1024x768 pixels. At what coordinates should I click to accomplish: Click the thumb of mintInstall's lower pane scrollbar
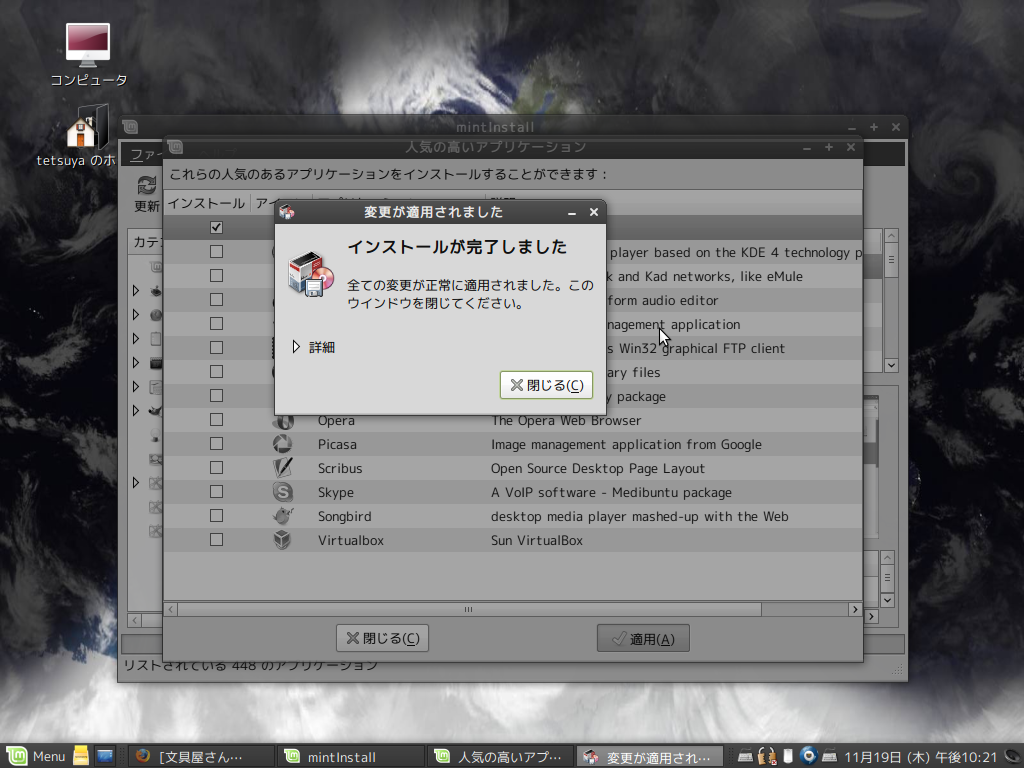pyautogui.click(x=887, y=578)
